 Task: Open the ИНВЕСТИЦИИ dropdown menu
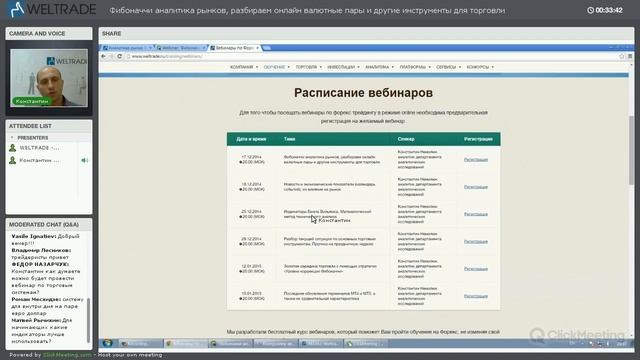(343, 67)
